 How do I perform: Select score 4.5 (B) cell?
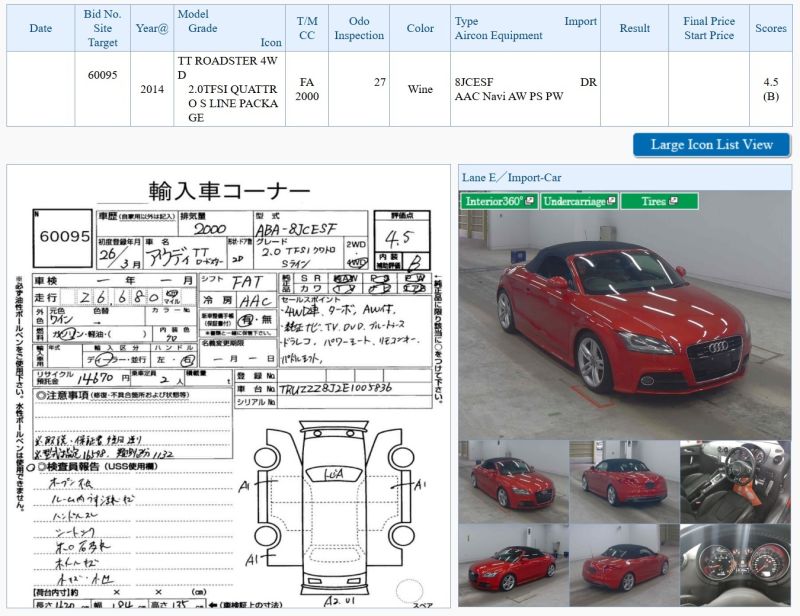771,89
